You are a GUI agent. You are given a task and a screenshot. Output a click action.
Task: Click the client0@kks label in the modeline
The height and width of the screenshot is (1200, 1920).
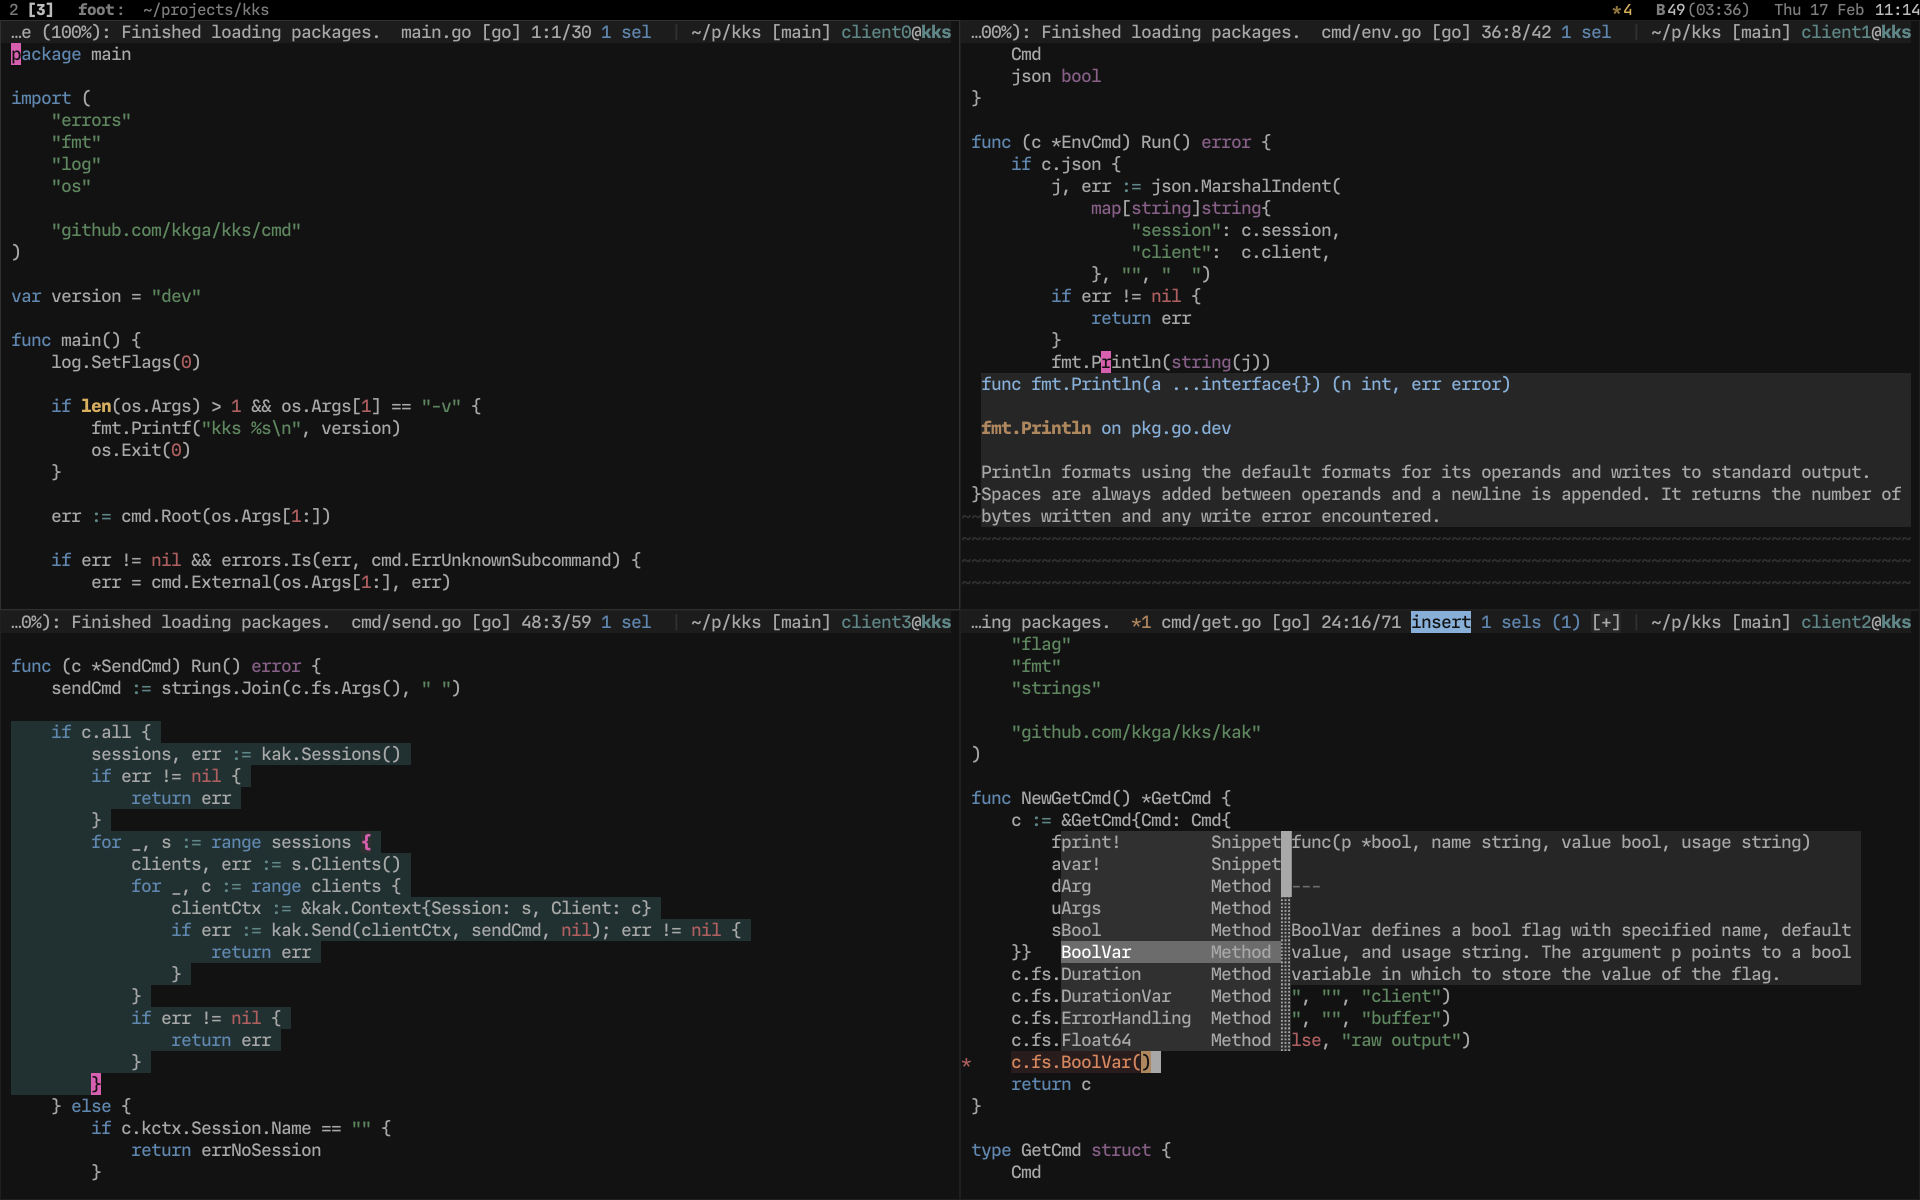coord(895,32)
